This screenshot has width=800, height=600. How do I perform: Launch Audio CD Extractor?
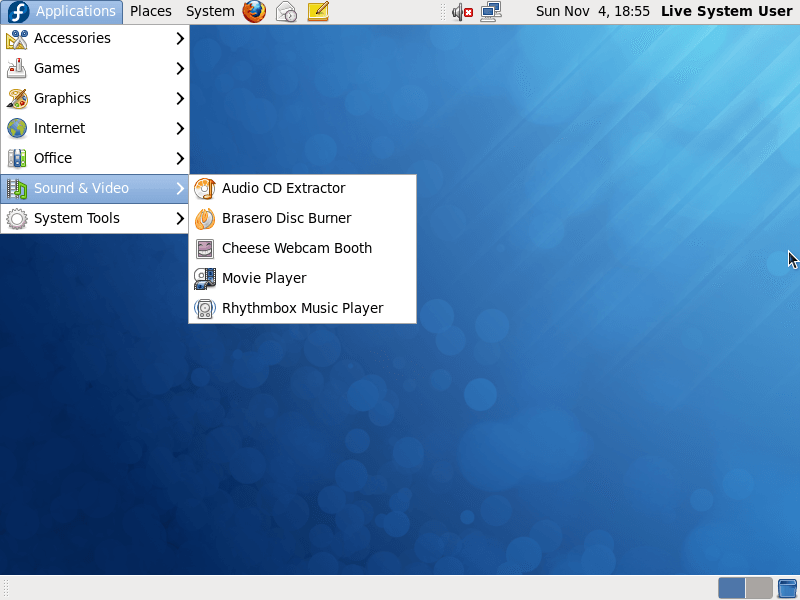[303, 189]
